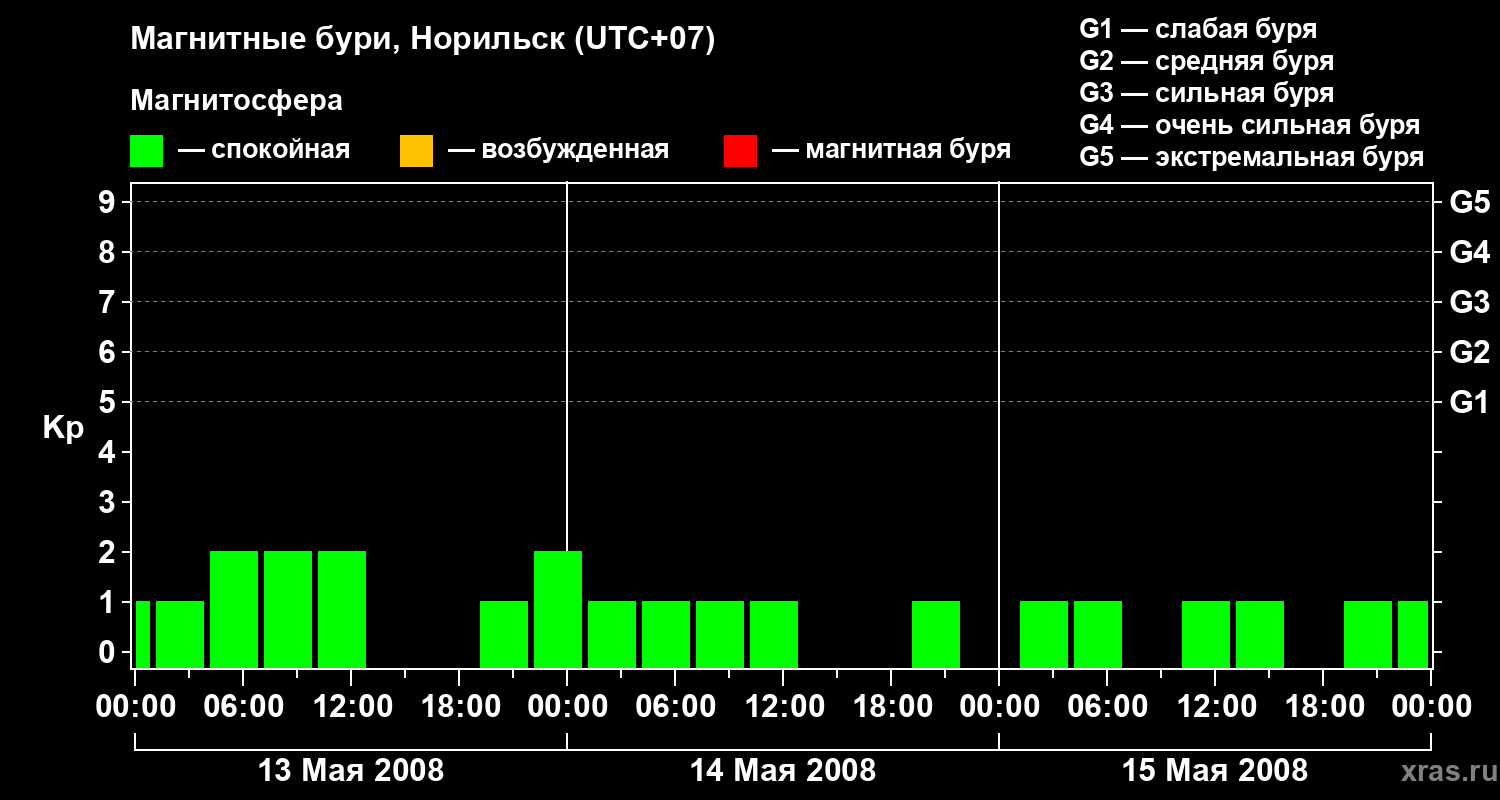Click the right-axis 'G3' level label
Screen dimensions: 1500x800
[1470, 302]
